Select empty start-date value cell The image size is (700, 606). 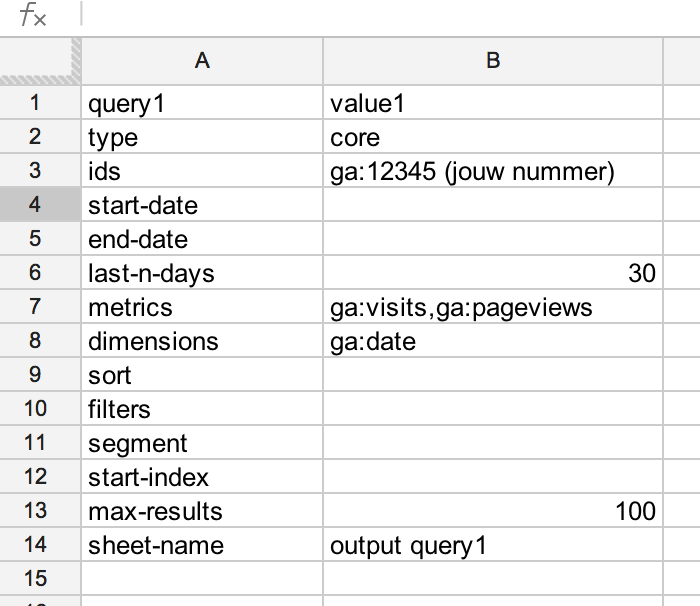coord(492,206)
